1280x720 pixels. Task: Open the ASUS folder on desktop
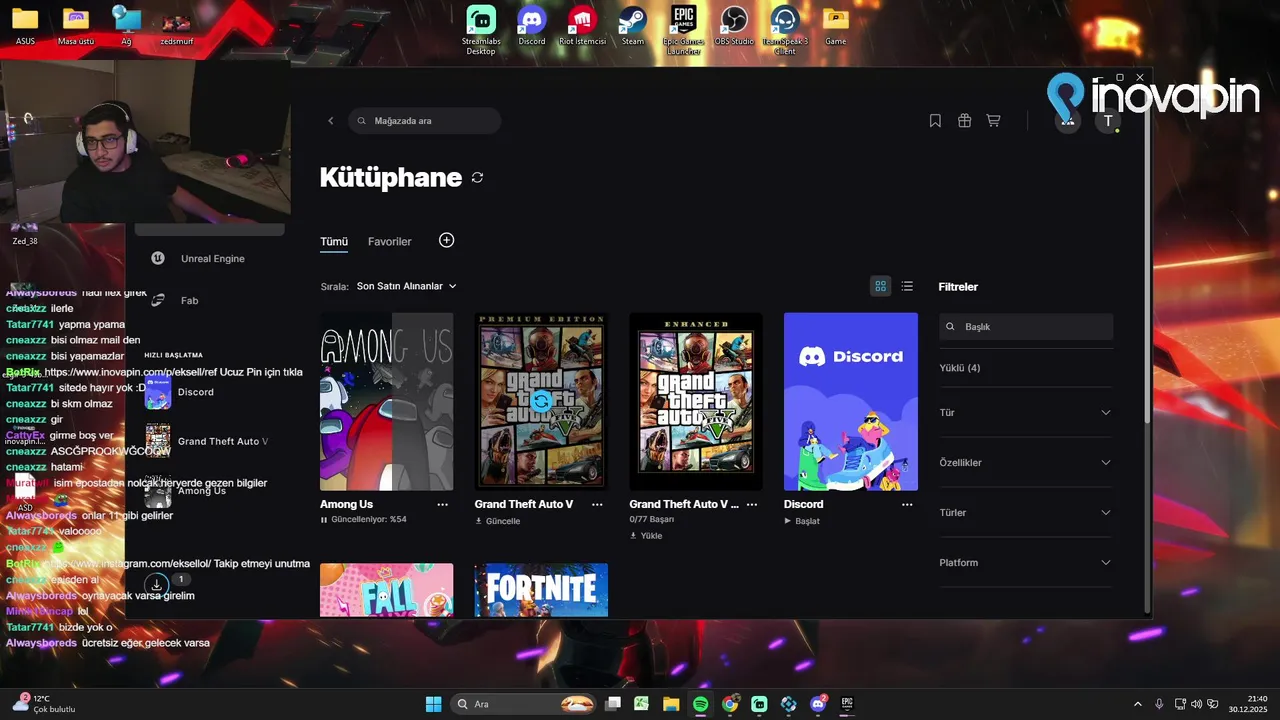click(25, 26)
